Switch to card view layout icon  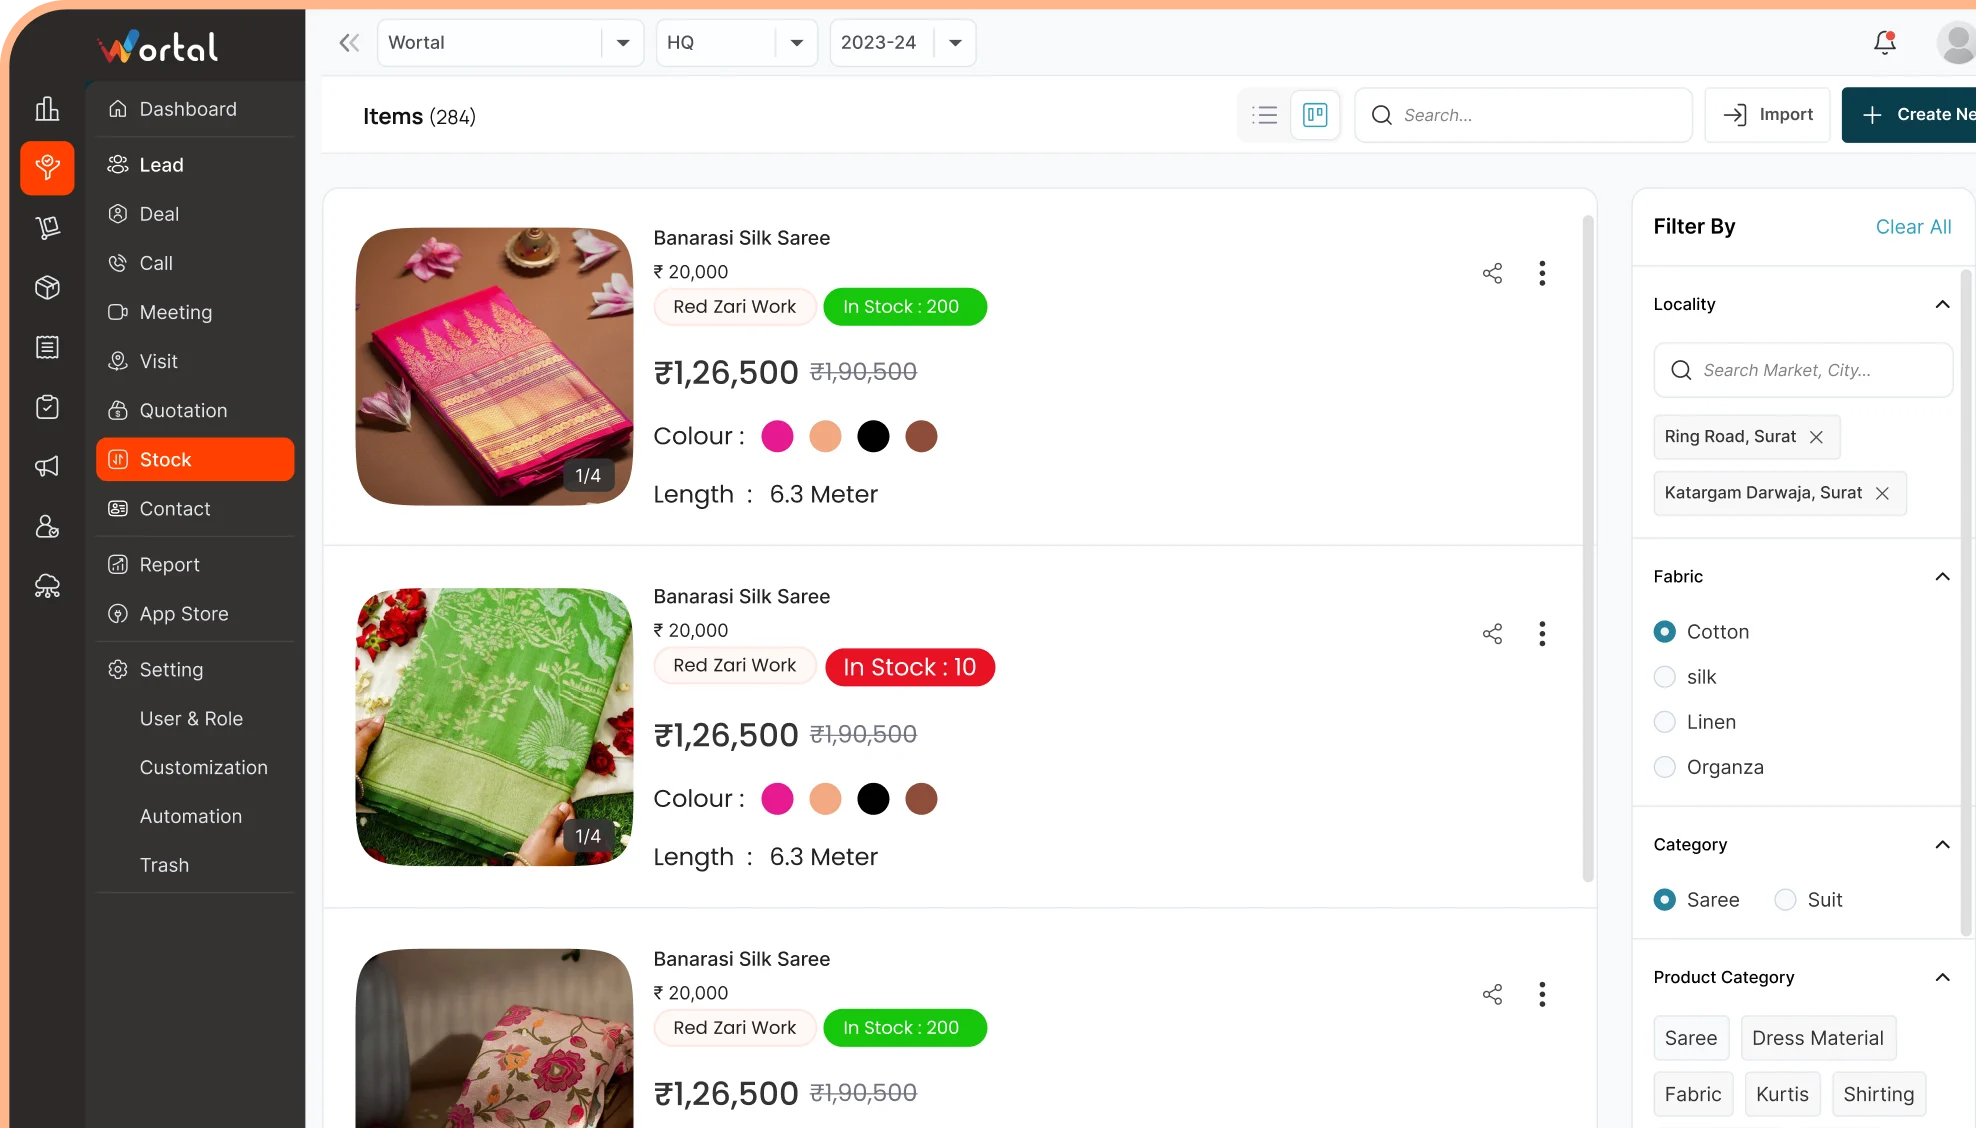1315,115
